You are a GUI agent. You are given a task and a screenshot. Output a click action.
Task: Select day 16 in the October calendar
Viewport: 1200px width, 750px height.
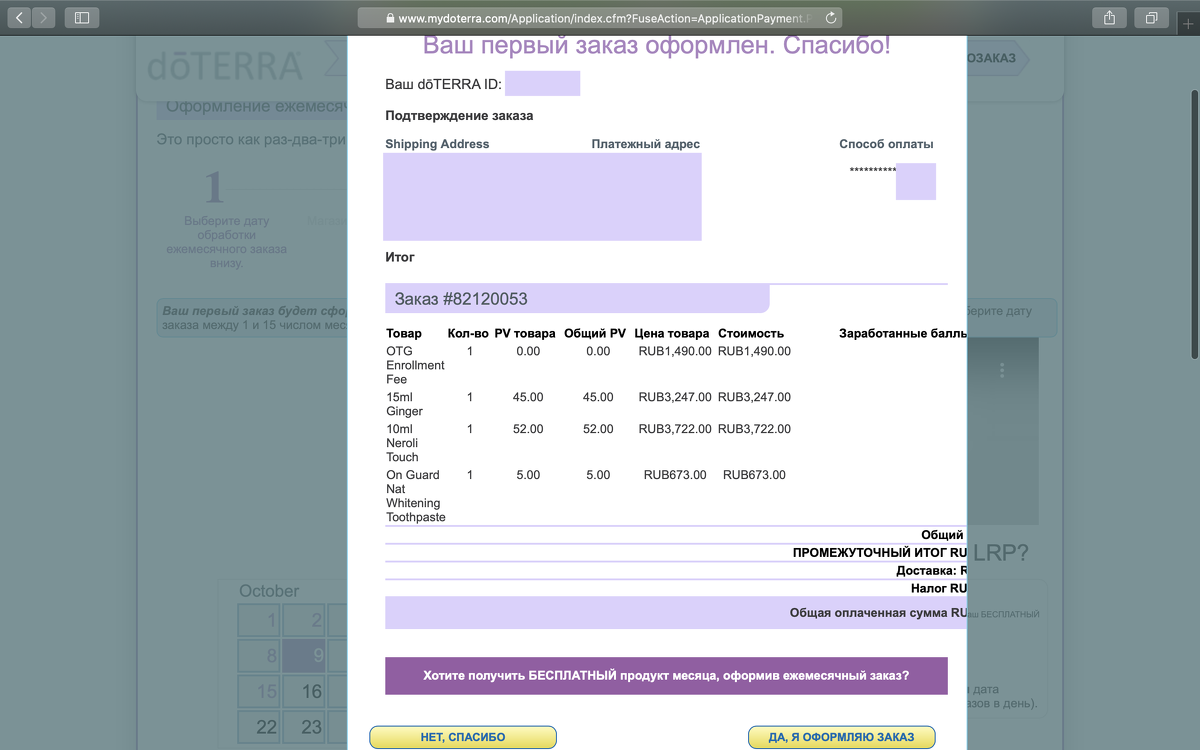tap(312, 691)
